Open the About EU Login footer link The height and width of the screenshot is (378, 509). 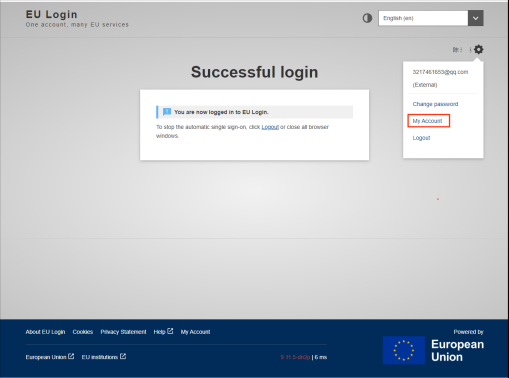[45, 332]
